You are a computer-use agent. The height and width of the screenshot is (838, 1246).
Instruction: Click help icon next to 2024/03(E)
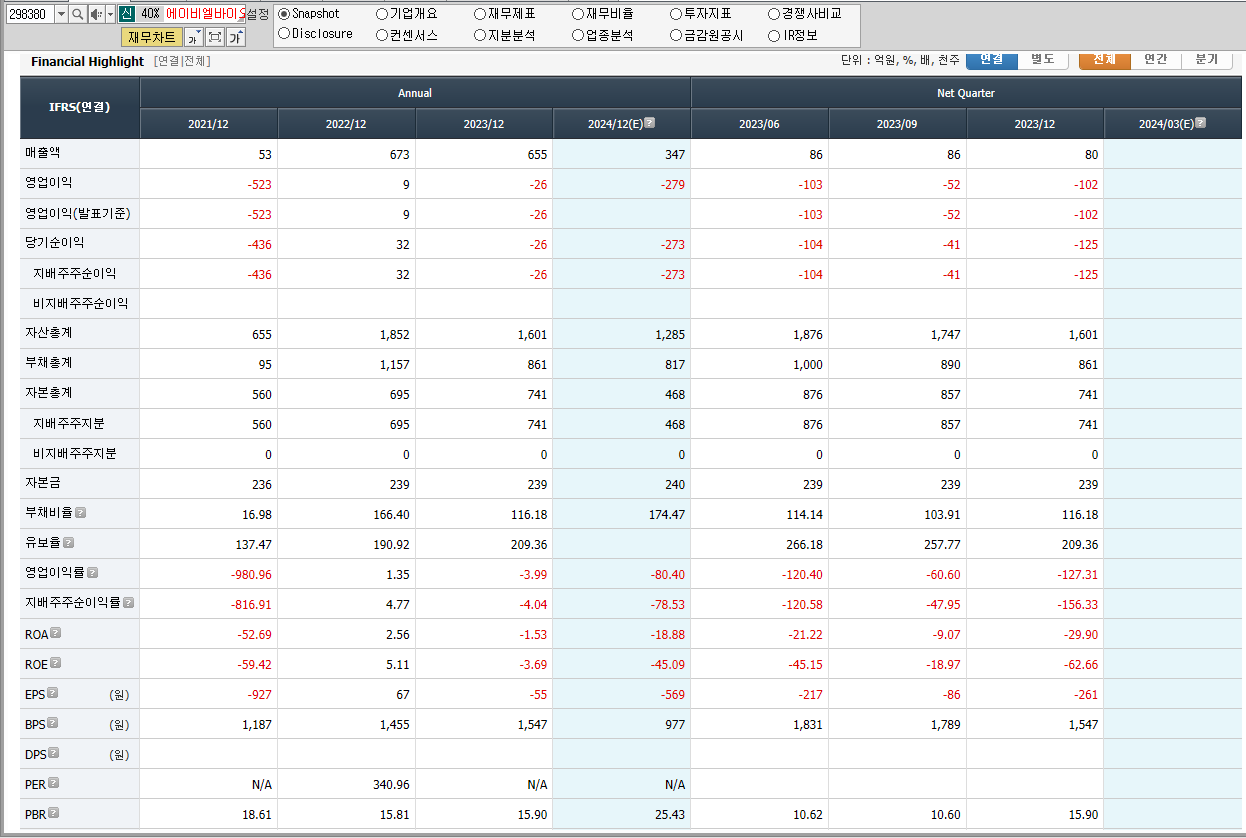pyautogui.click(x=1201, y=123)
